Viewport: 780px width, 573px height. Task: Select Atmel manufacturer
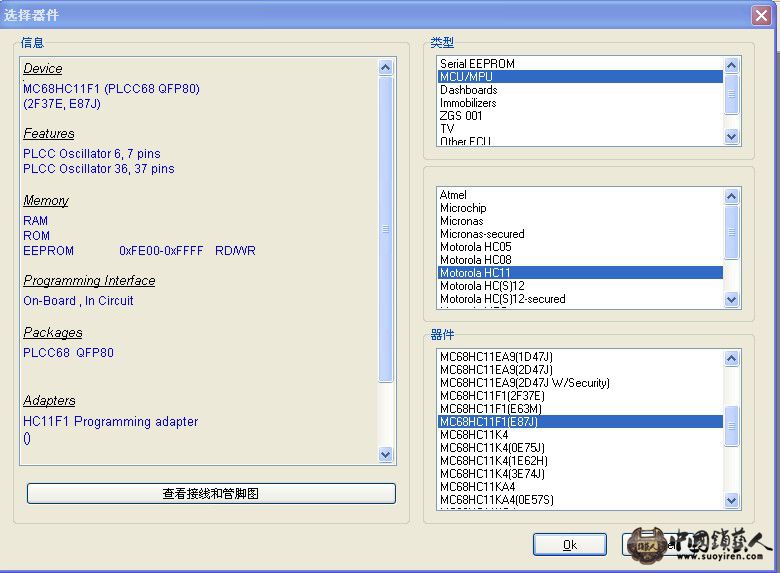coord(580,194)
